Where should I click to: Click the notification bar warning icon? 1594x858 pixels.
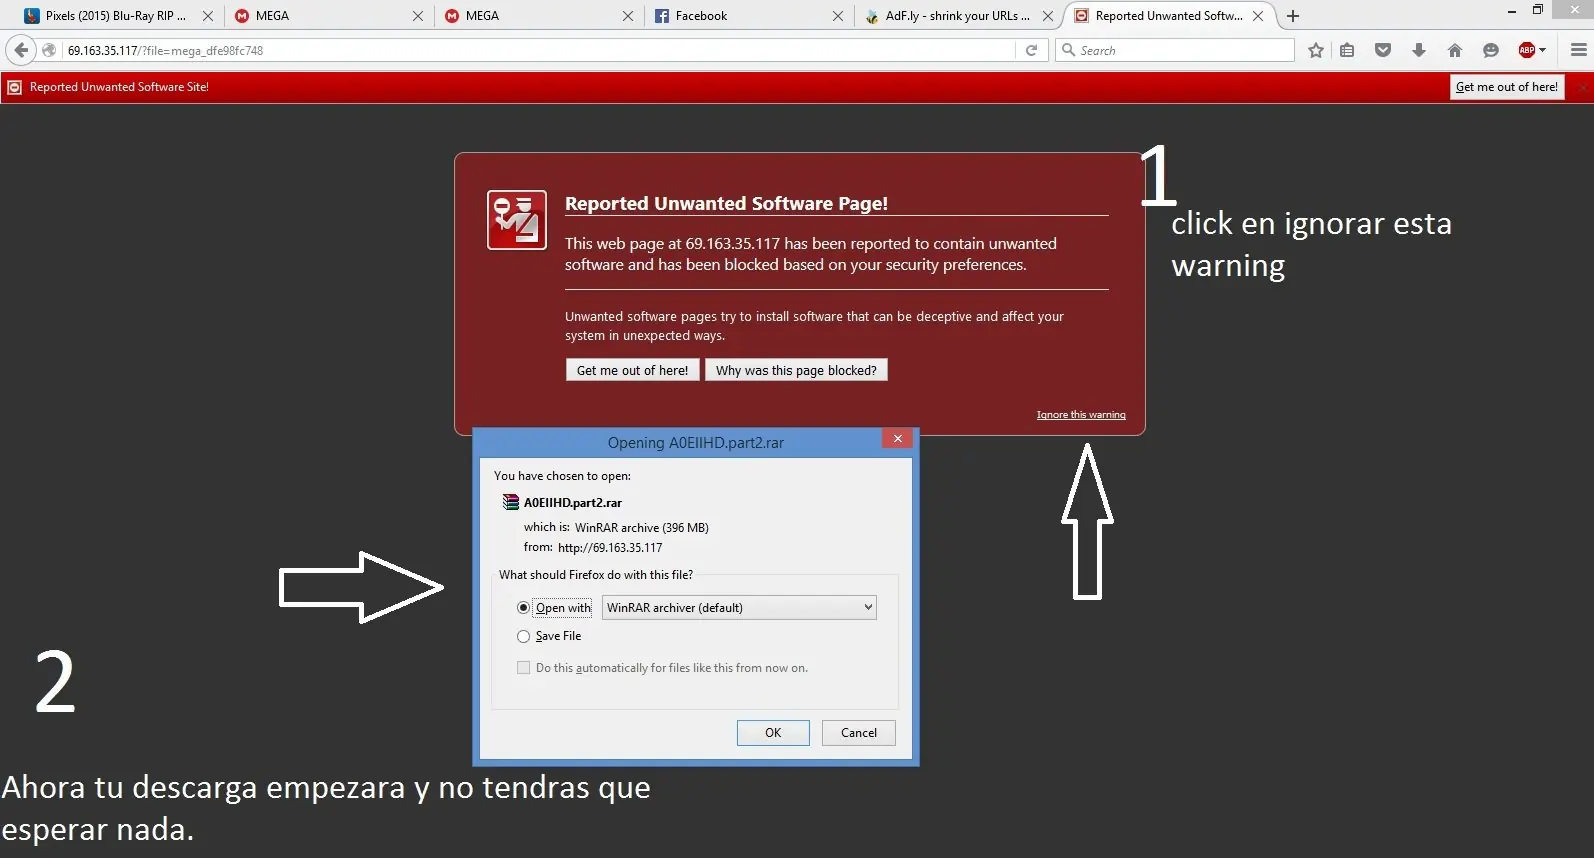coord(14,87)
